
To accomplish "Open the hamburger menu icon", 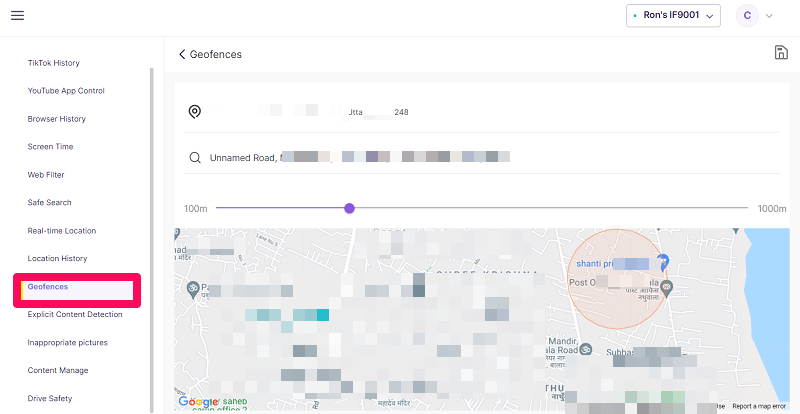I will [17, 15].
